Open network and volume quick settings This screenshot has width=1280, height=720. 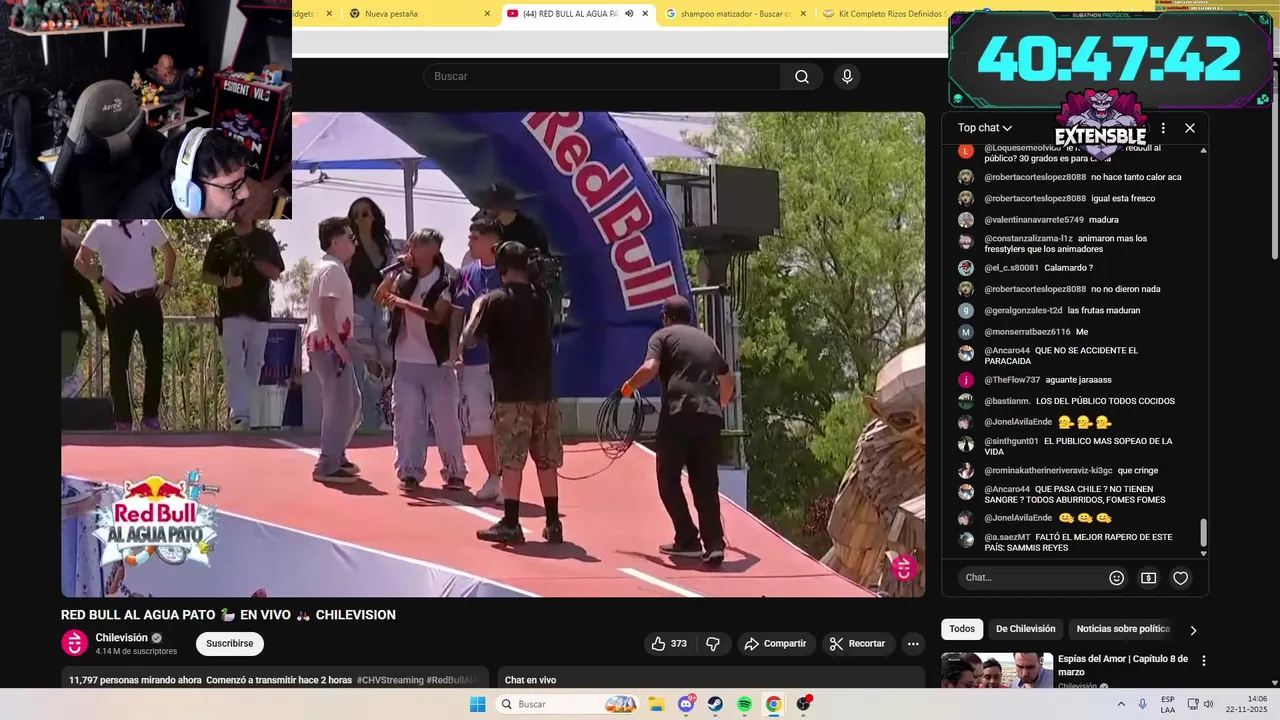click(x=1203, y=704)
